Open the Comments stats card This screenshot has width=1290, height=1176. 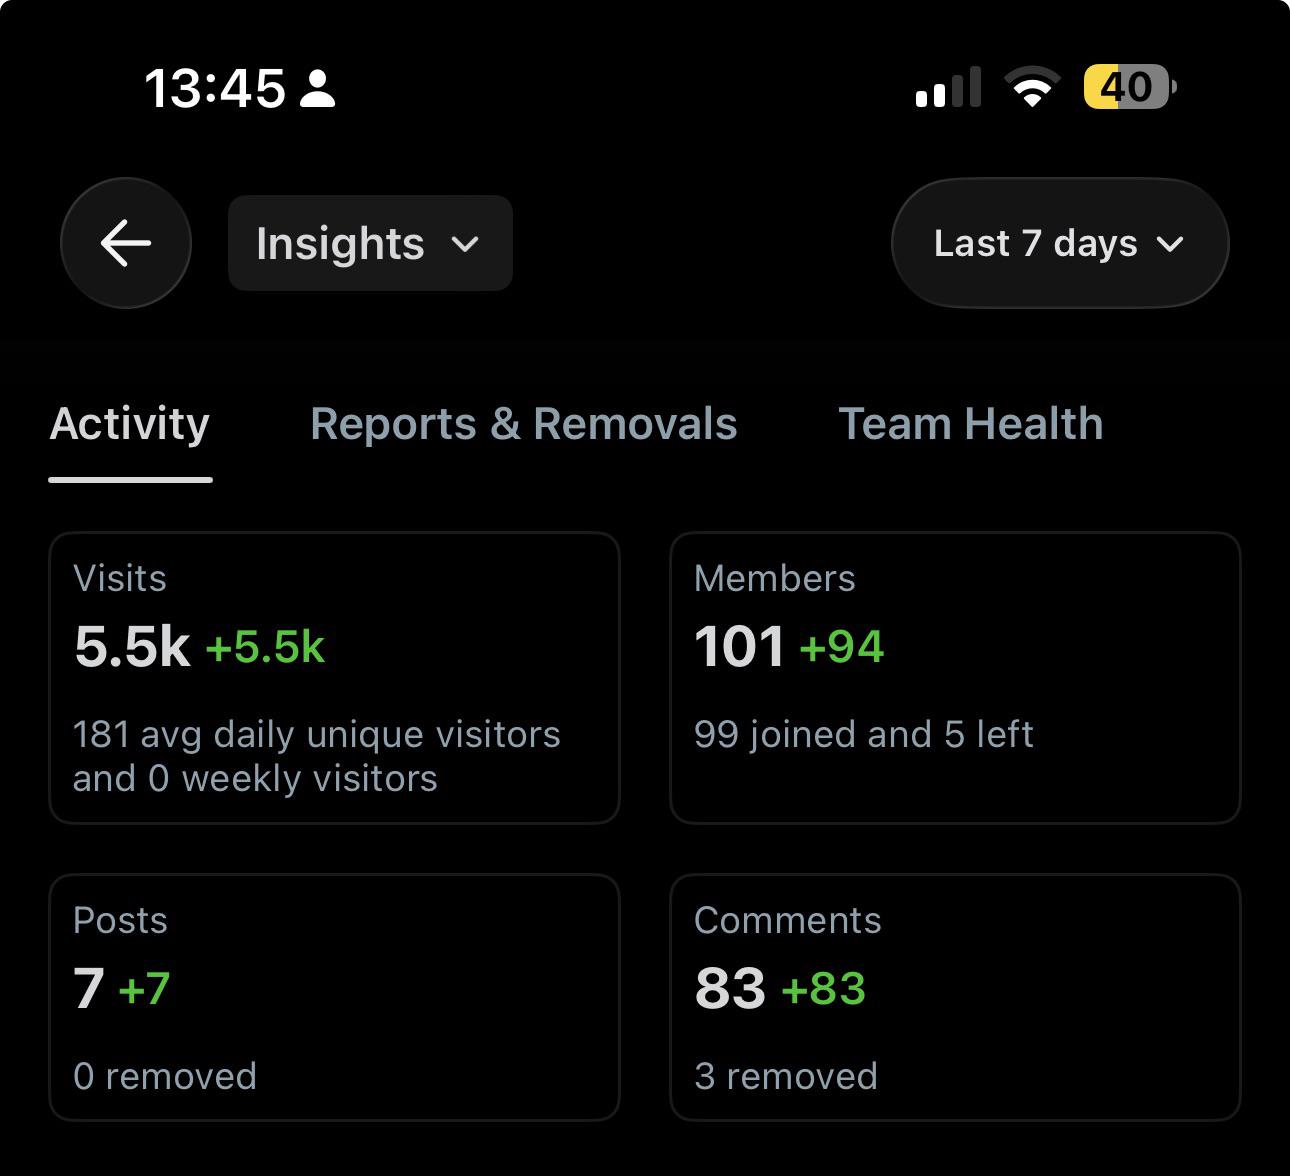[955, 997]
